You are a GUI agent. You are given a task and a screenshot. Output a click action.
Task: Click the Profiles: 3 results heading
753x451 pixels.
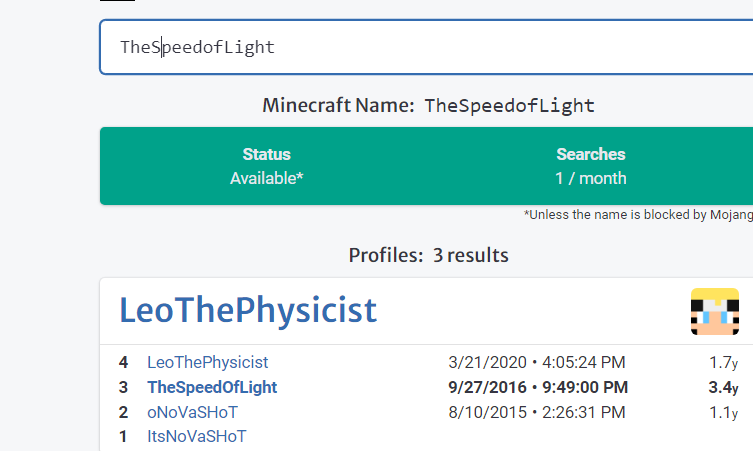pyautogui.click(x=428, y=255)
